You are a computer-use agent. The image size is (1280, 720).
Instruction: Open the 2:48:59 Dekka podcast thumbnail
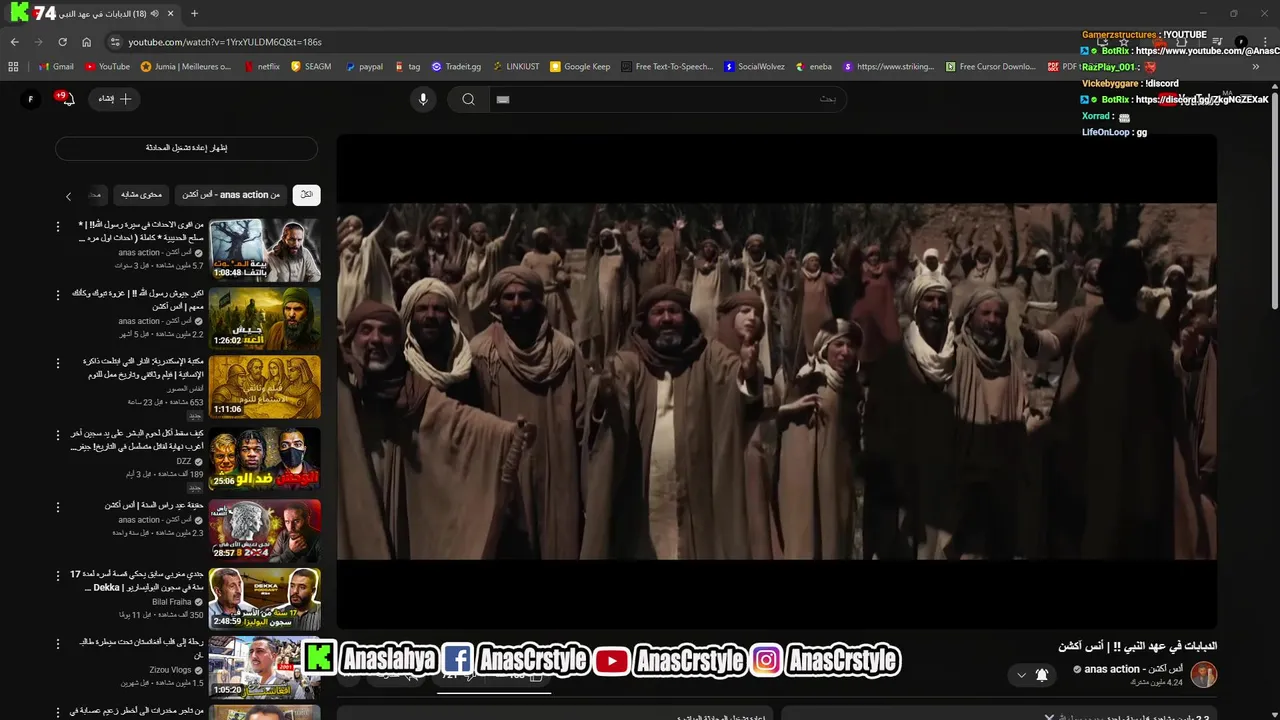(x=265, y=599)
